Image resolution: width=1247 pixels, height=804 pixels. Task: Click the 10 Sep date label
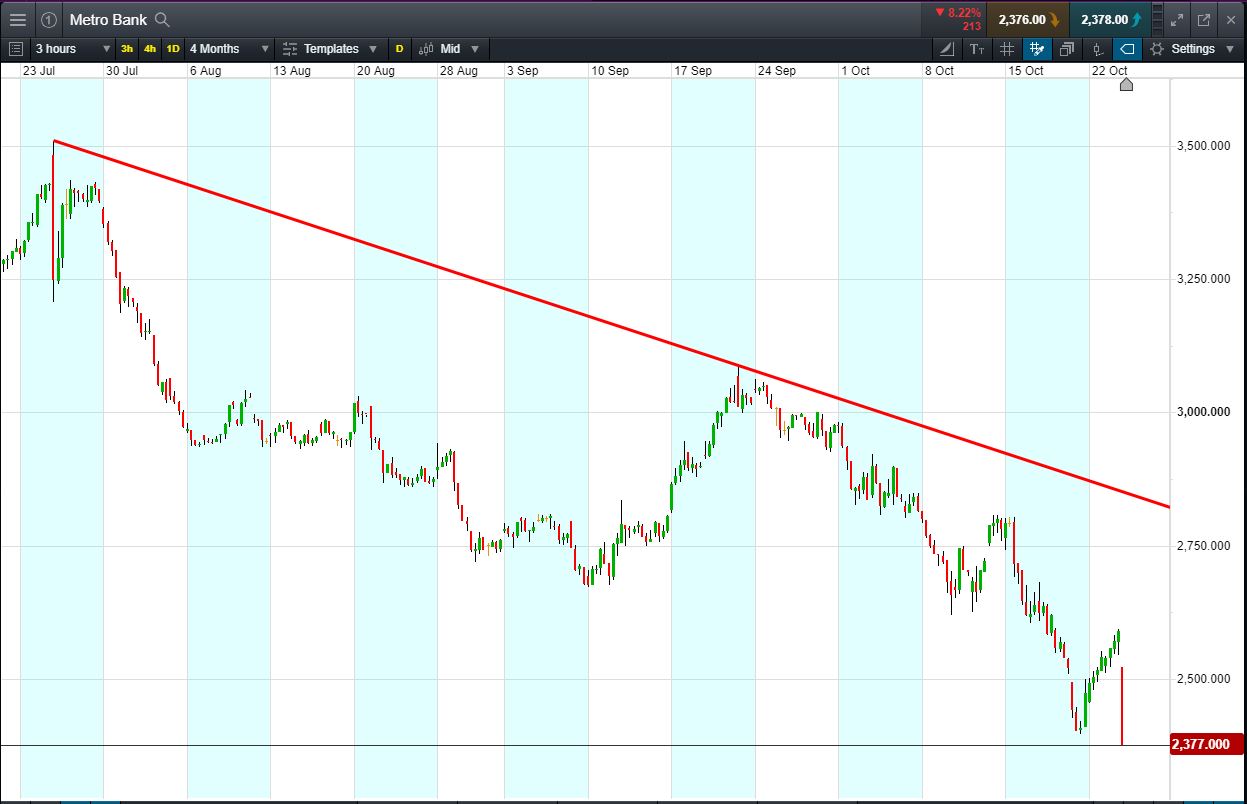(610, 70)
